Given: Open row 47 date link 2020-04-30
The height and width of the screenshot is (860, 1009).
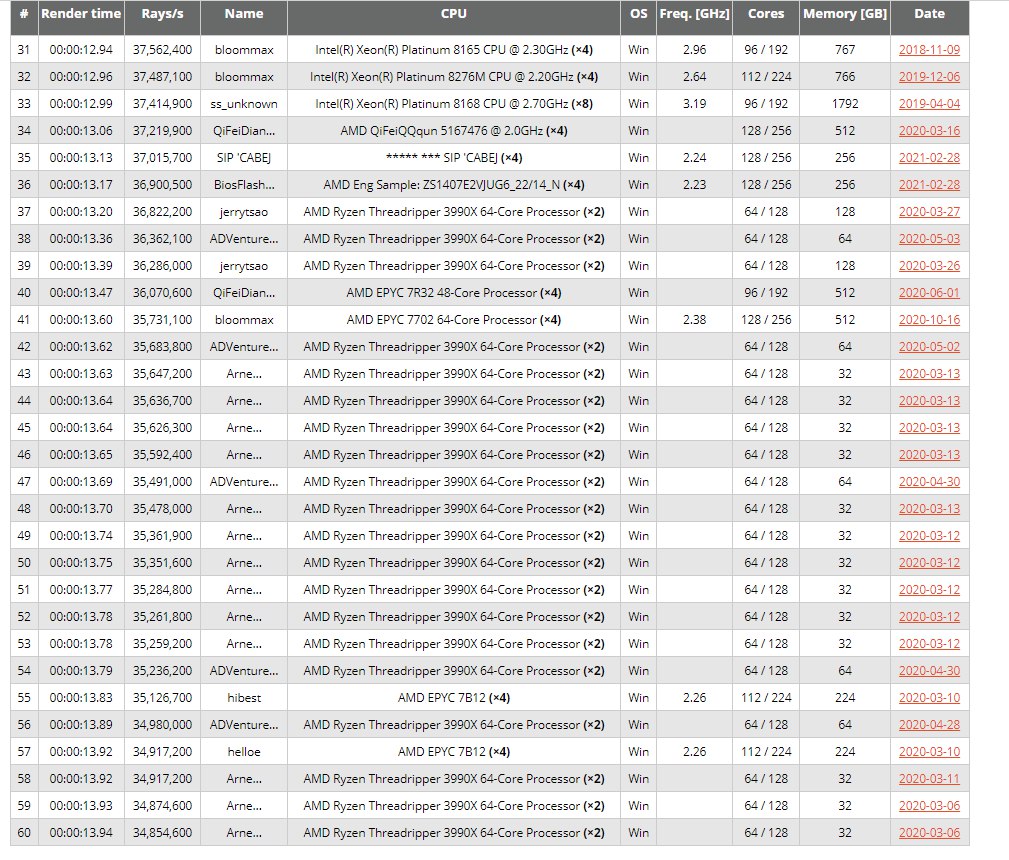Looking at the screenshot, I should [929, 481].
